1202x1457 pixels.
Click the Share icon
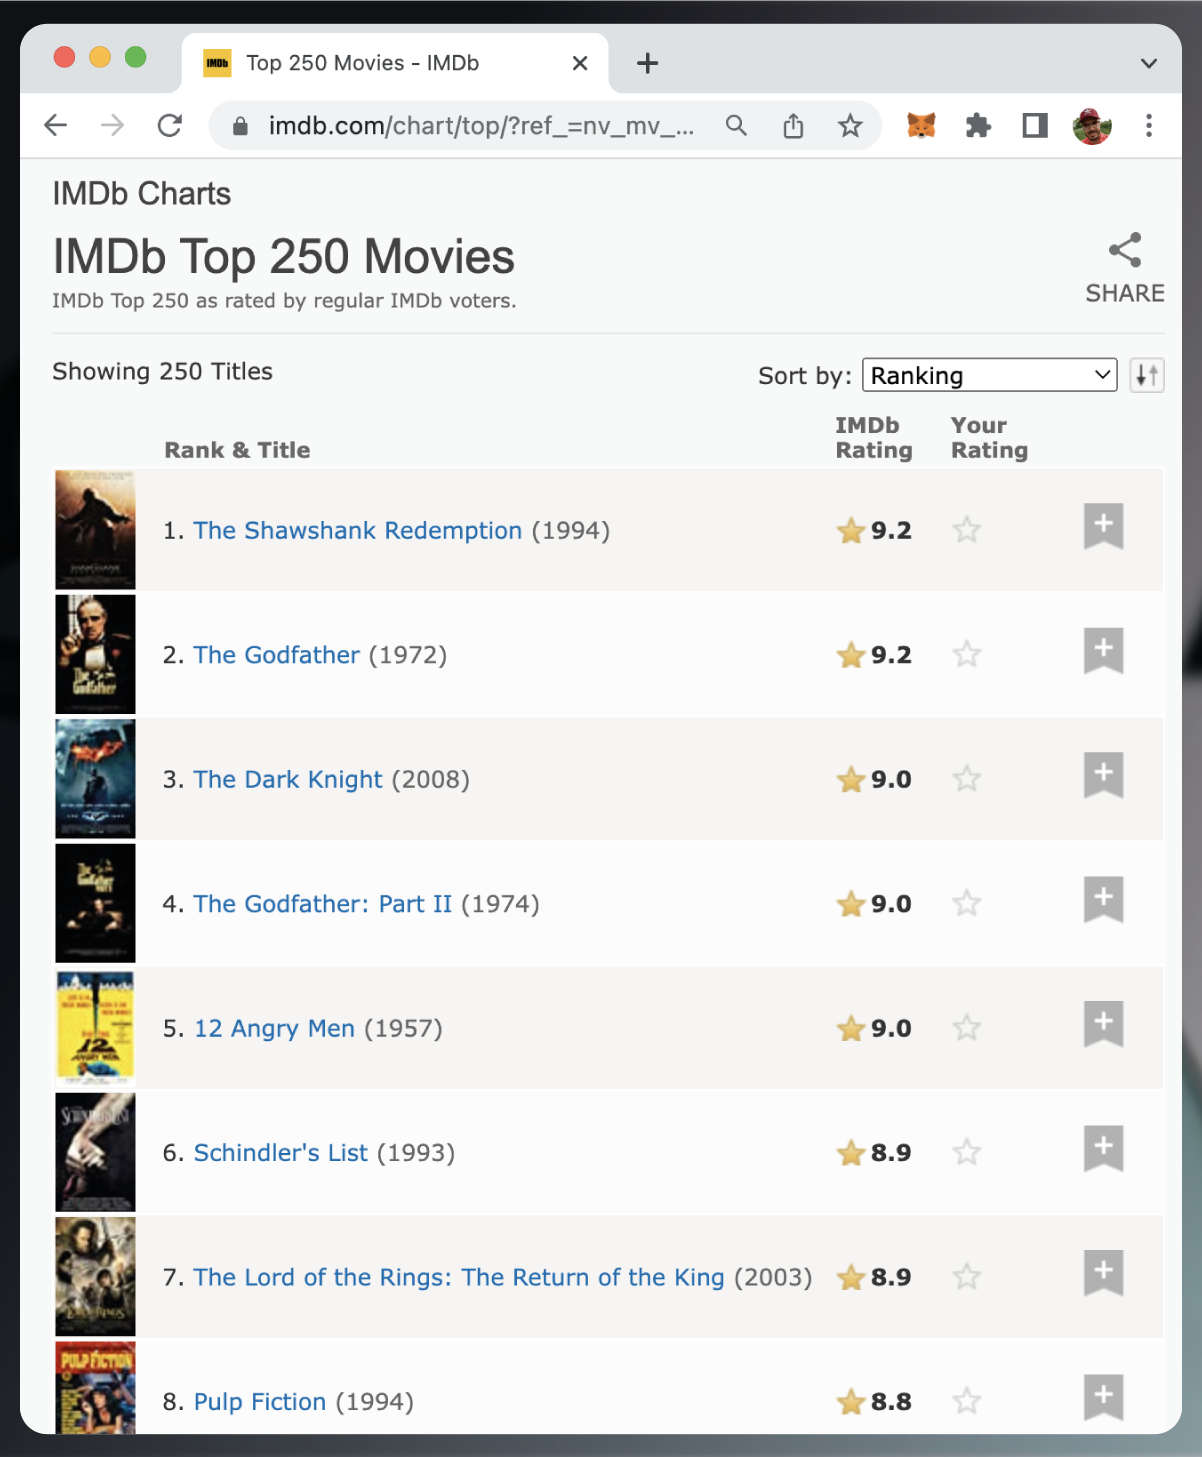coord(1124,251)
